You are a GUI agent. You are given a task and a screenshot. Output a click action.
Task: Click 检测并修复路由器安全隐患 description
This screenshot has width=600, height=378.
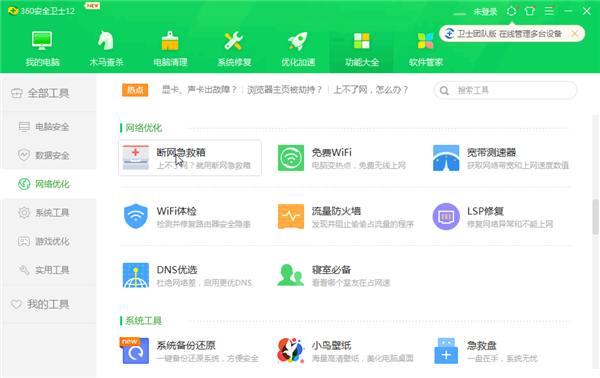pos(204,224)
